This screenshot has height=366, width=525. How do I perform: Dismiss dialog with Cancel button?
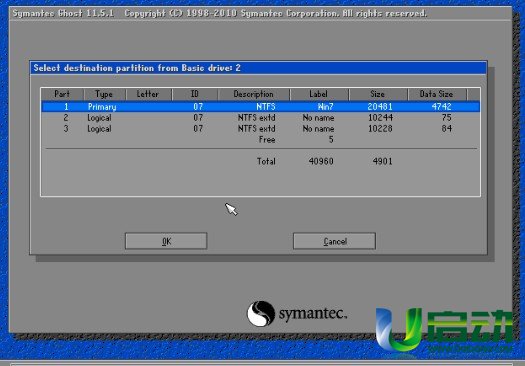334,241
